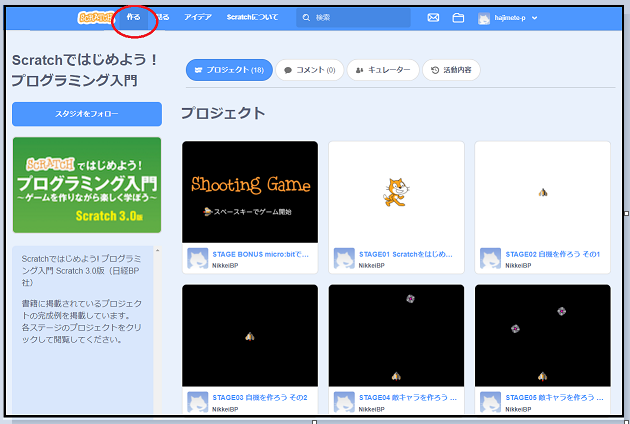Switch to the コメント (0) tab
Image resolution: width=630 pixels, height=424 pixels.
tap(309, 70)
